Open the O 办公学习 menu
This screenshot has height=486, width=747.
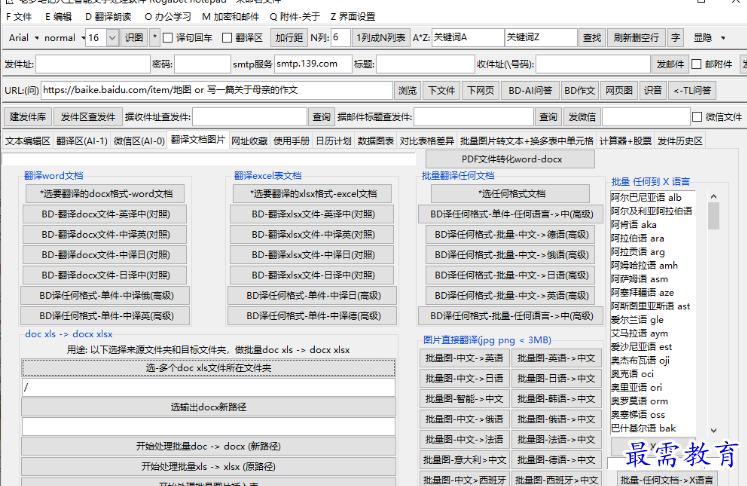pos(168,17)
